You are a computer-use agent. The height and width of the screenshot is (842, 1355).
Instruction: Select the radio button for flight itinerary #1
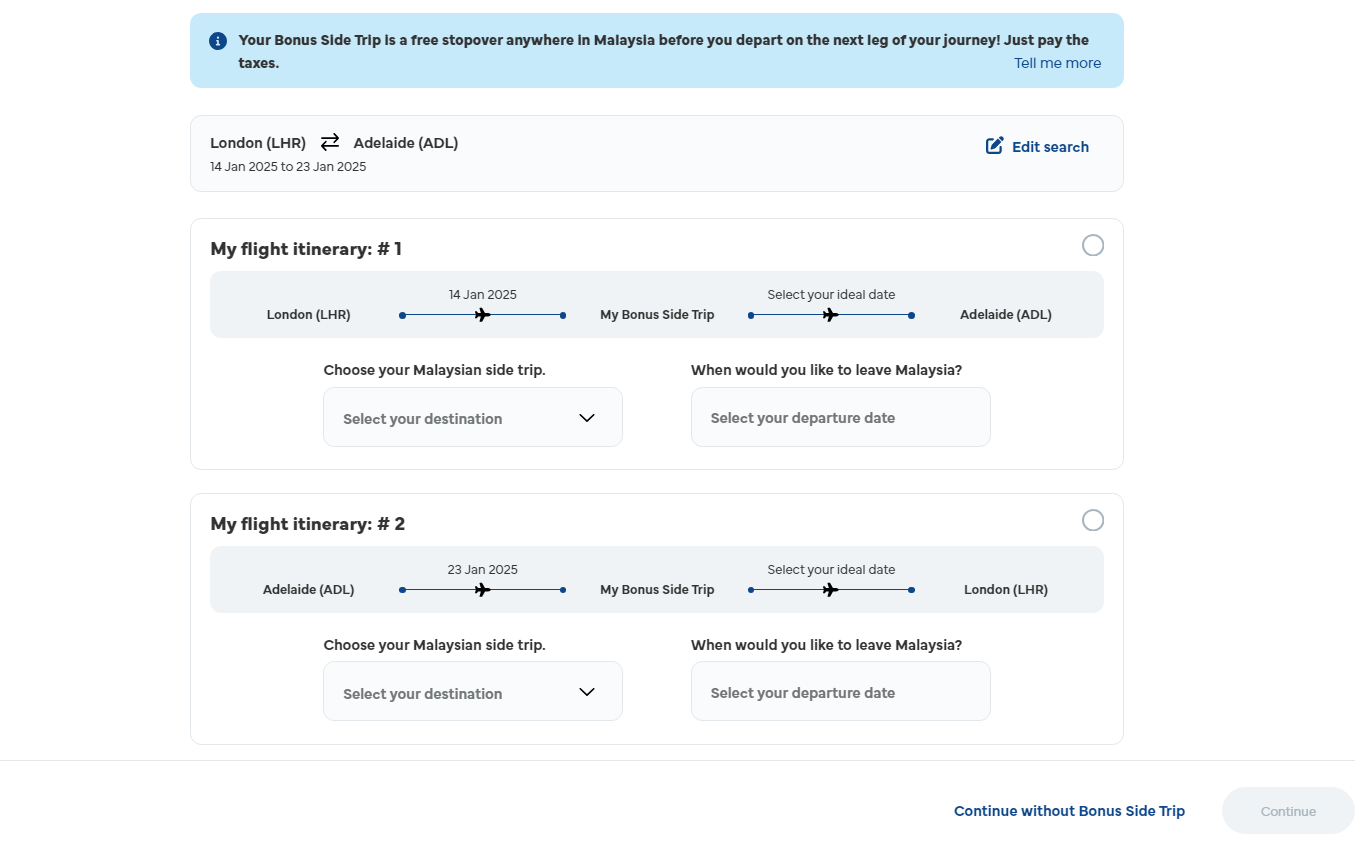click(x=1093, y=245)
